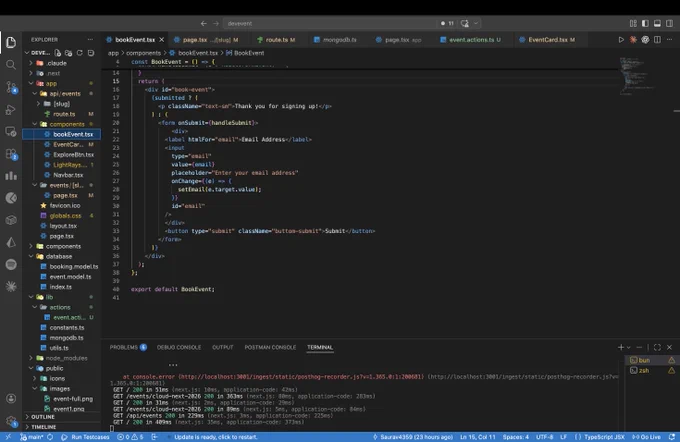Viewport: 680px width, 442px height.
Task: Open booking.model.ts in Explorer
Action: (x=62, y=266)
